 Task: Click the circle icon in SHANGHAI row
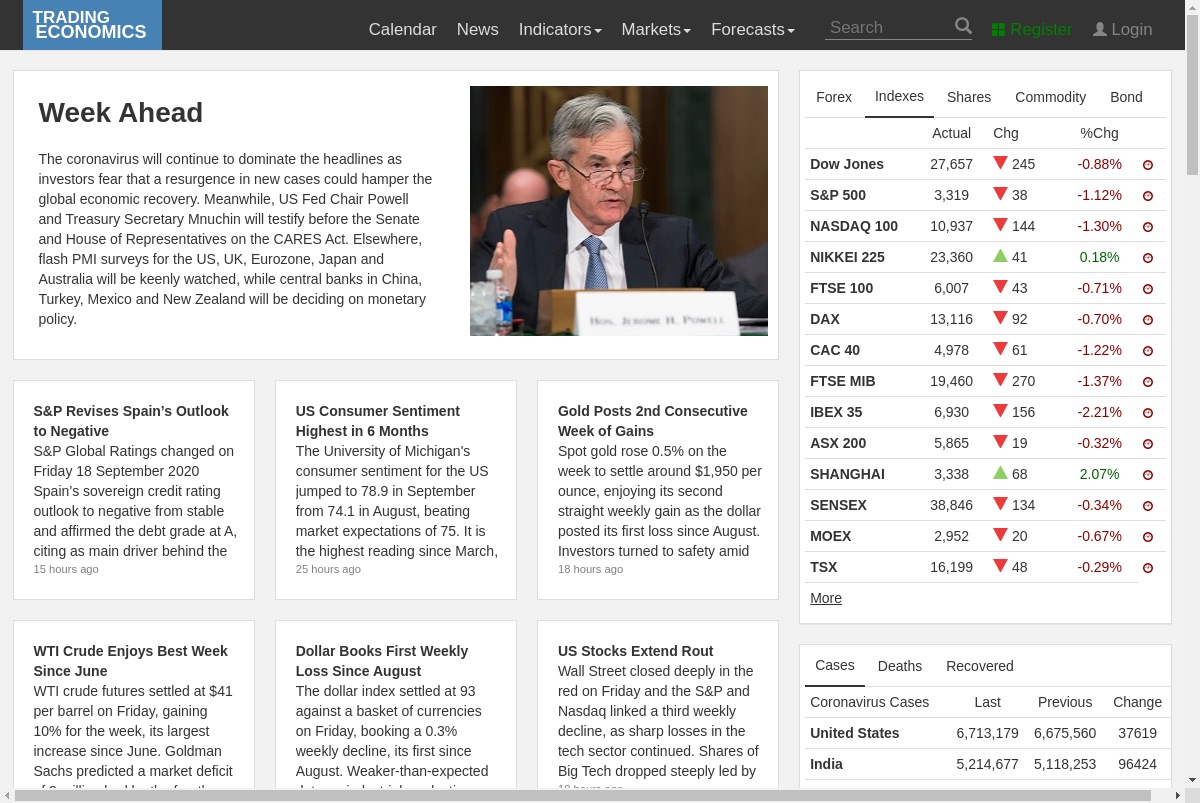click(1148, 475)
